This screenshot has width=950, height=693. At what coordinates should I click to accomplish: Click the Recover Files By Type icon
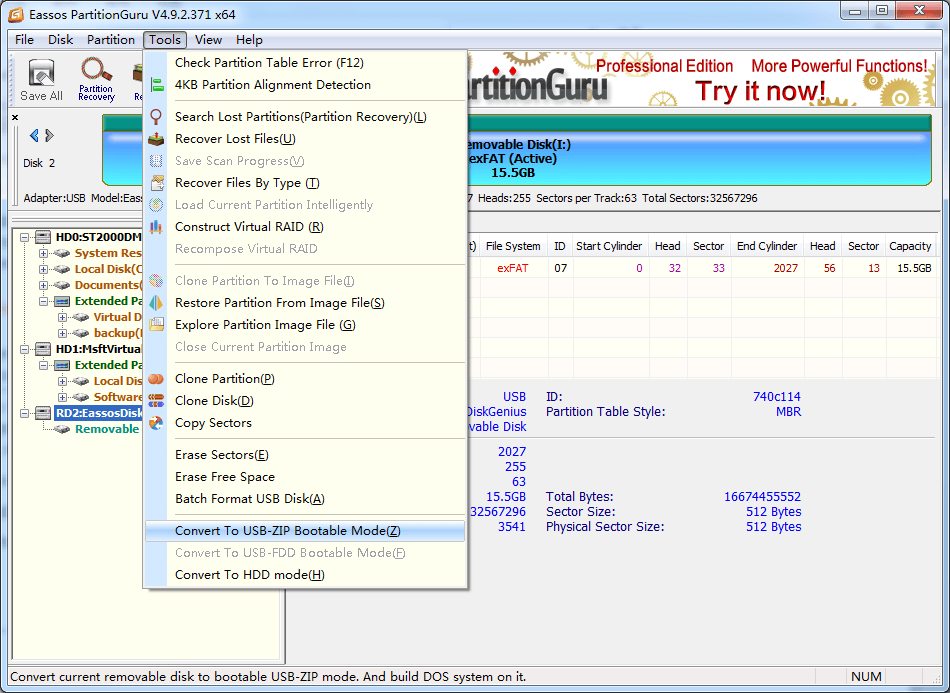(157, 183)
